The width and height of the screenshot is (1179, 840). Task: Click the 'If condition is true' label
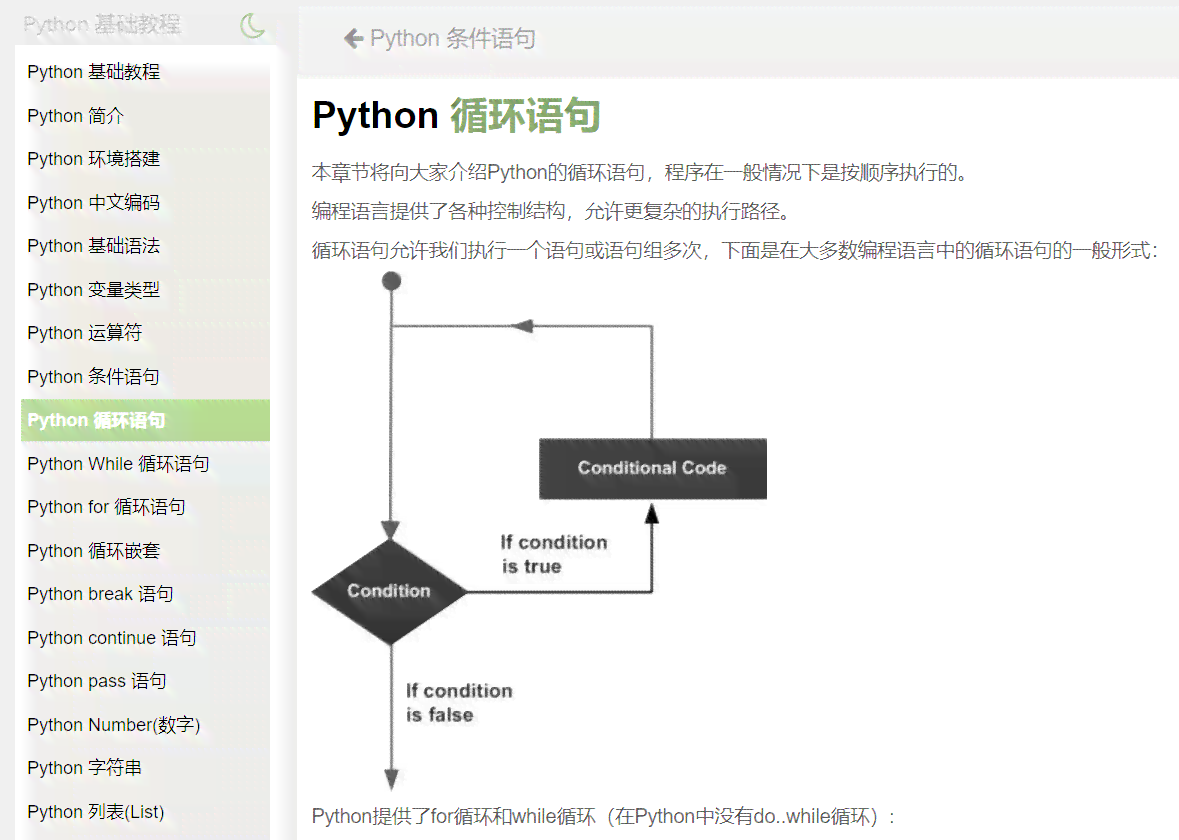(553, 554)
